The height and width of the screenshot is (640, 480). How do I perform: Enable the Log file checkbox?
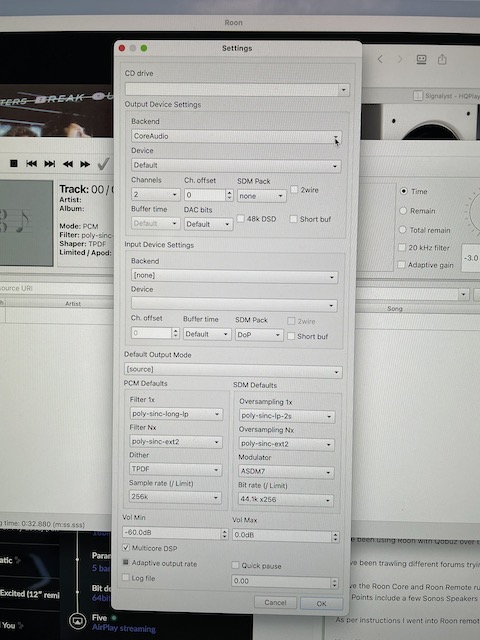pos(126,578)
